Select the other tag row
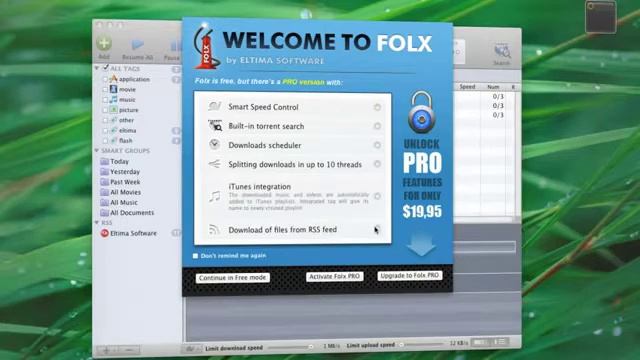Image resolution: width=640 pixels, height=360 pixels. pos(126,120)
